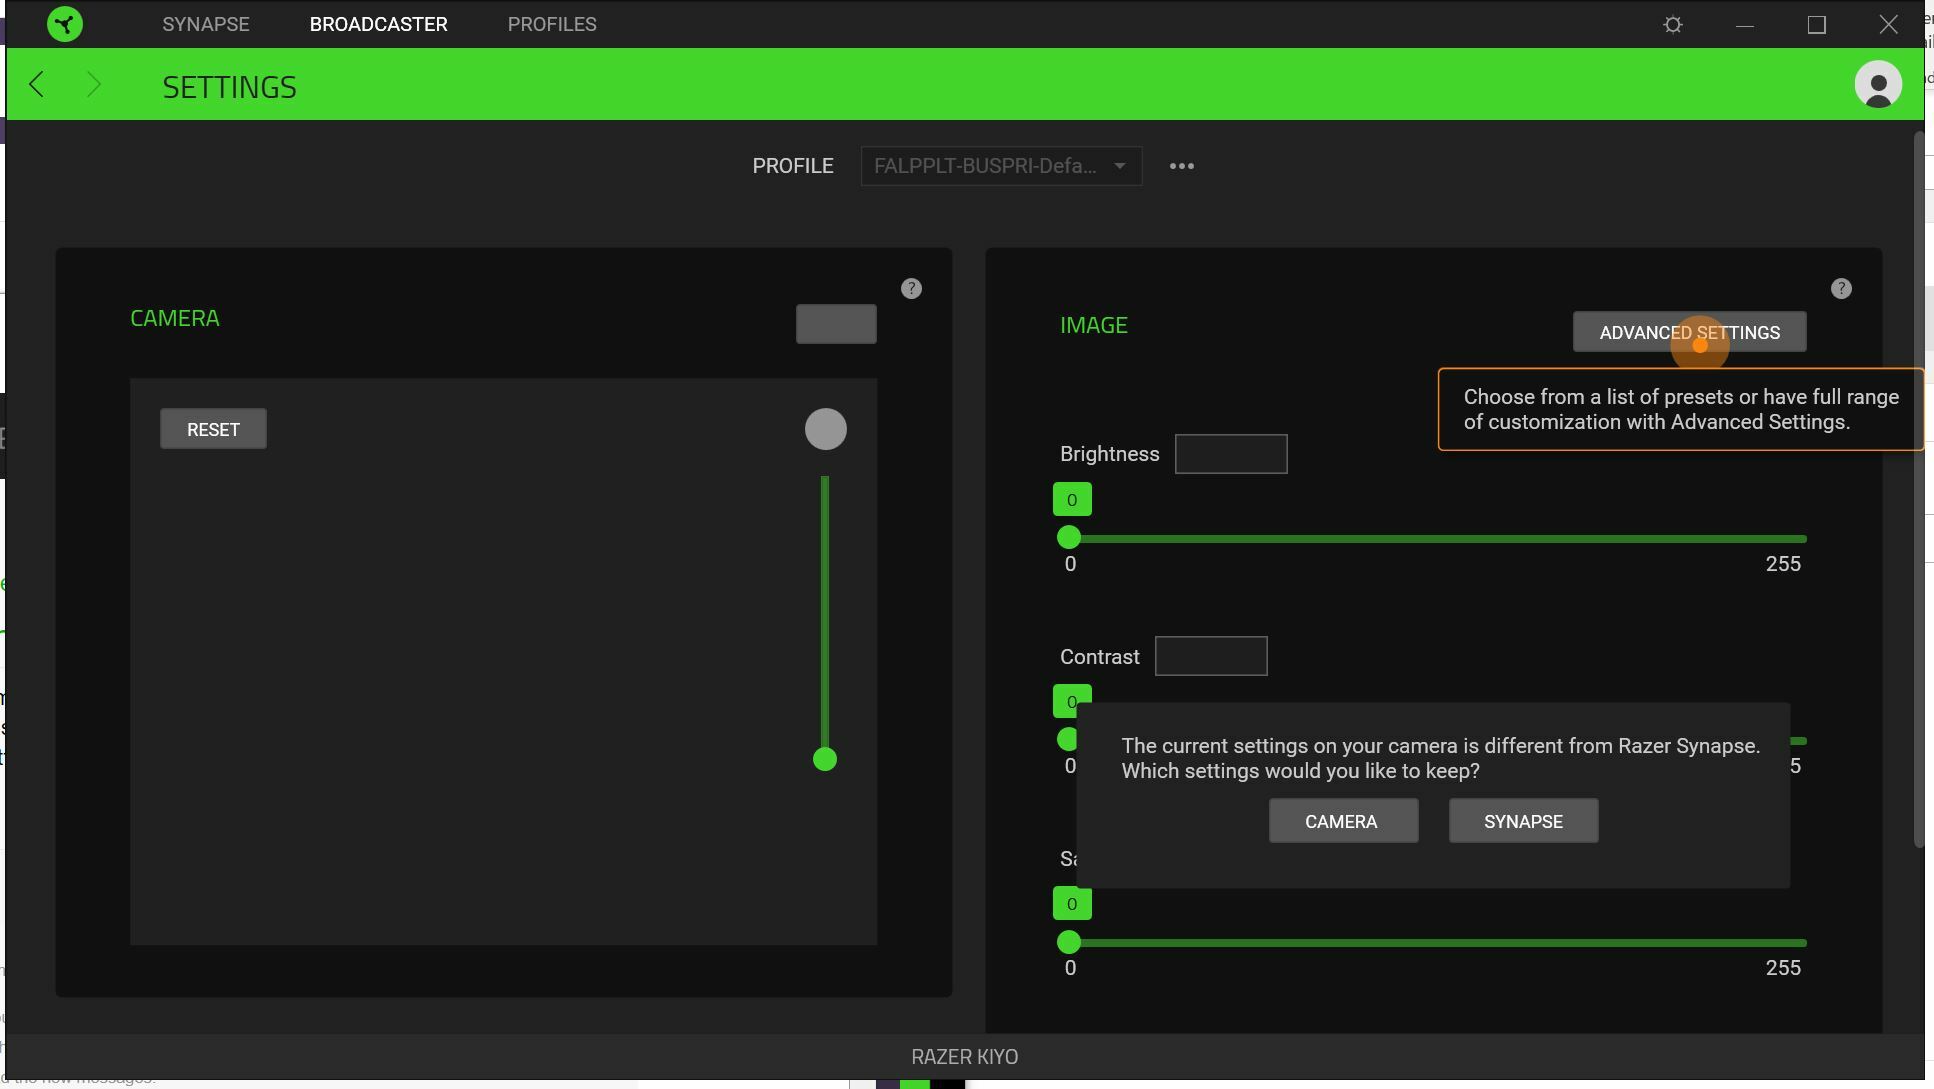This screenshot has width=1934, height=1089.
Task: Switch to the PROFILES tab
Action: (552, 24)
